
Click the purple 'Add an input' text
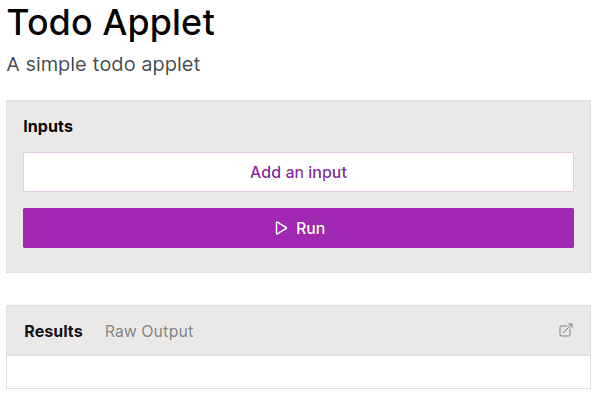click(x=298, y=173)
